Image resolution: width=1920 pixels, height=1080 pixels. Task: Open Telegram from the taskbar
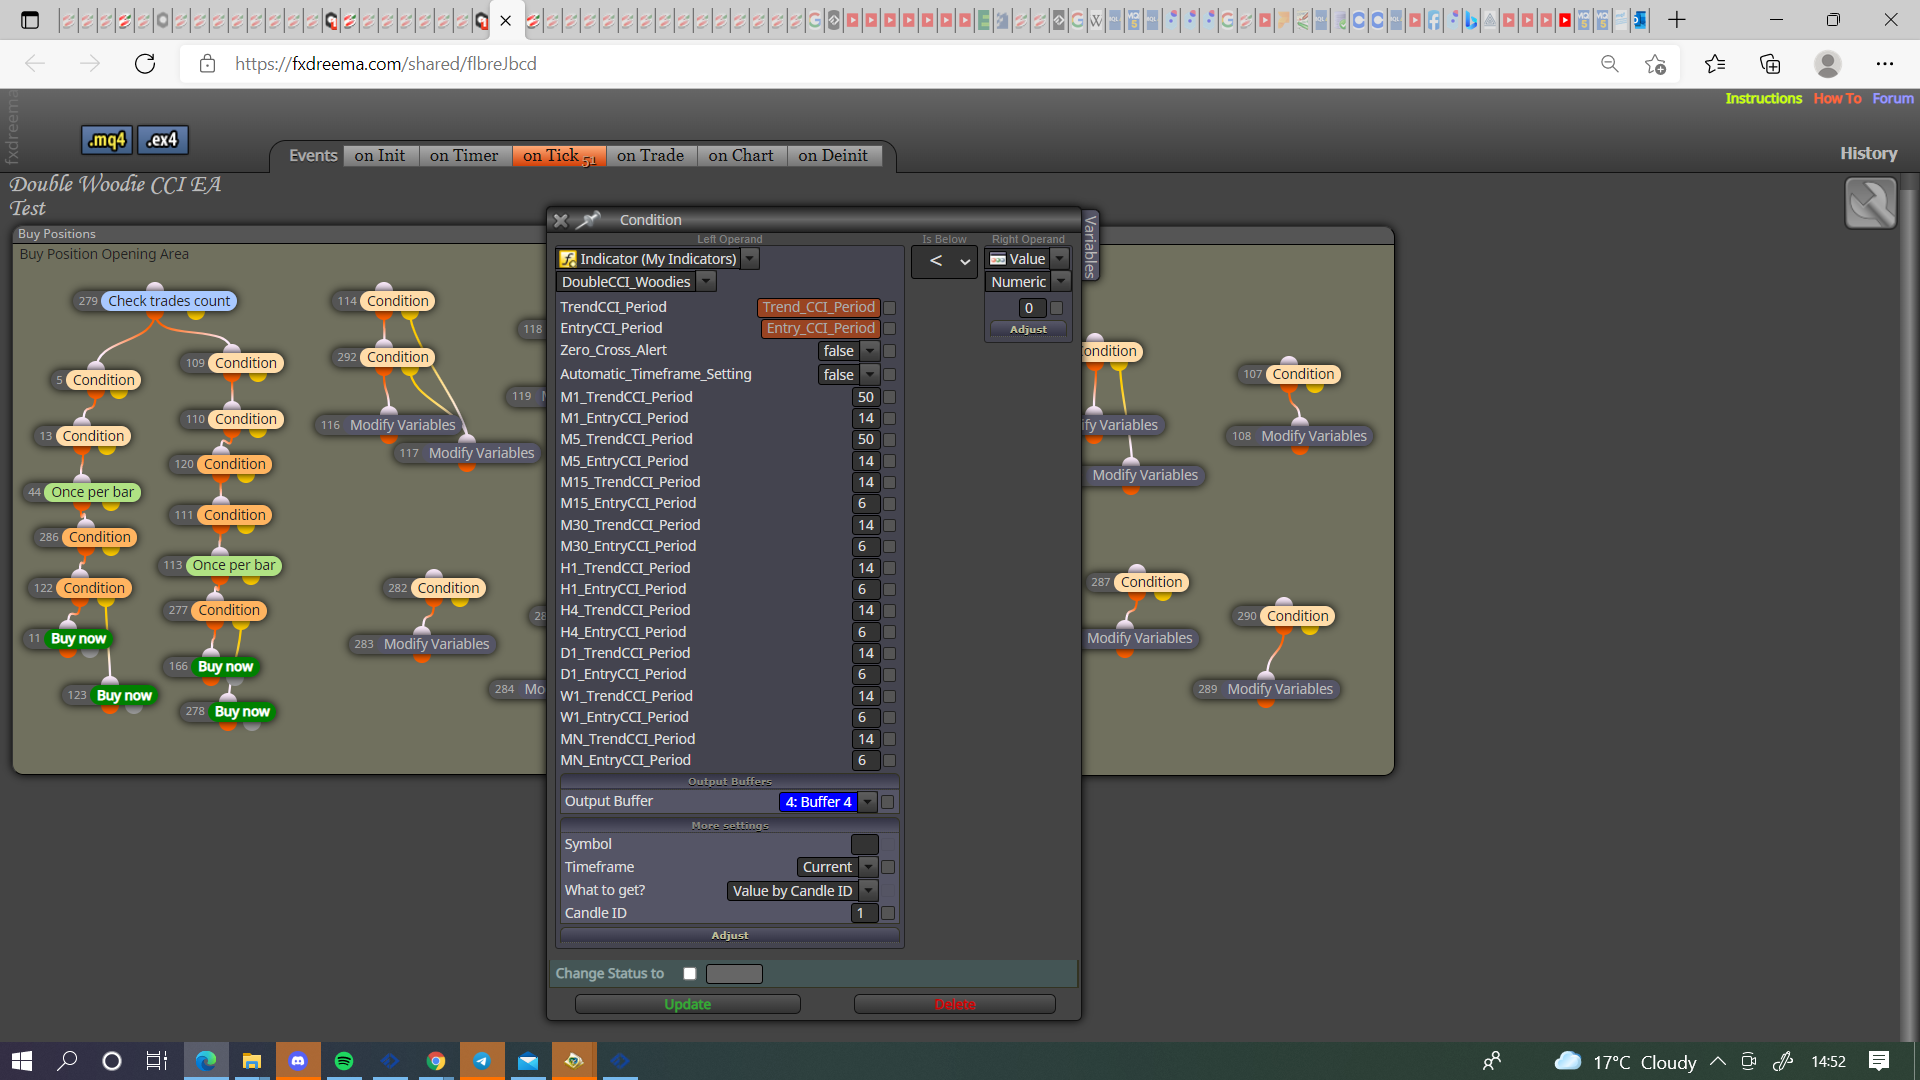(x=482, y=1061)
